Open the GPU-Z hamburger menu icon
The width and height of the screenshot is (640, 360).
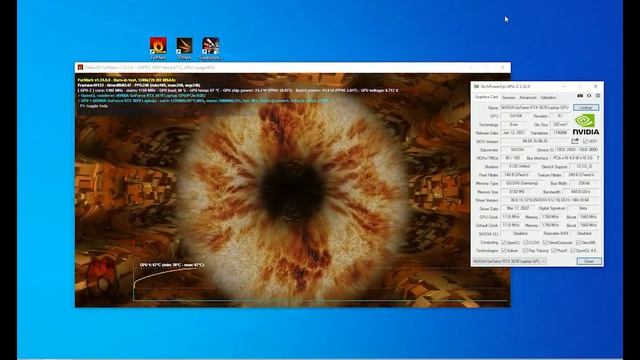pyautogui.click(x=598, y=96)
